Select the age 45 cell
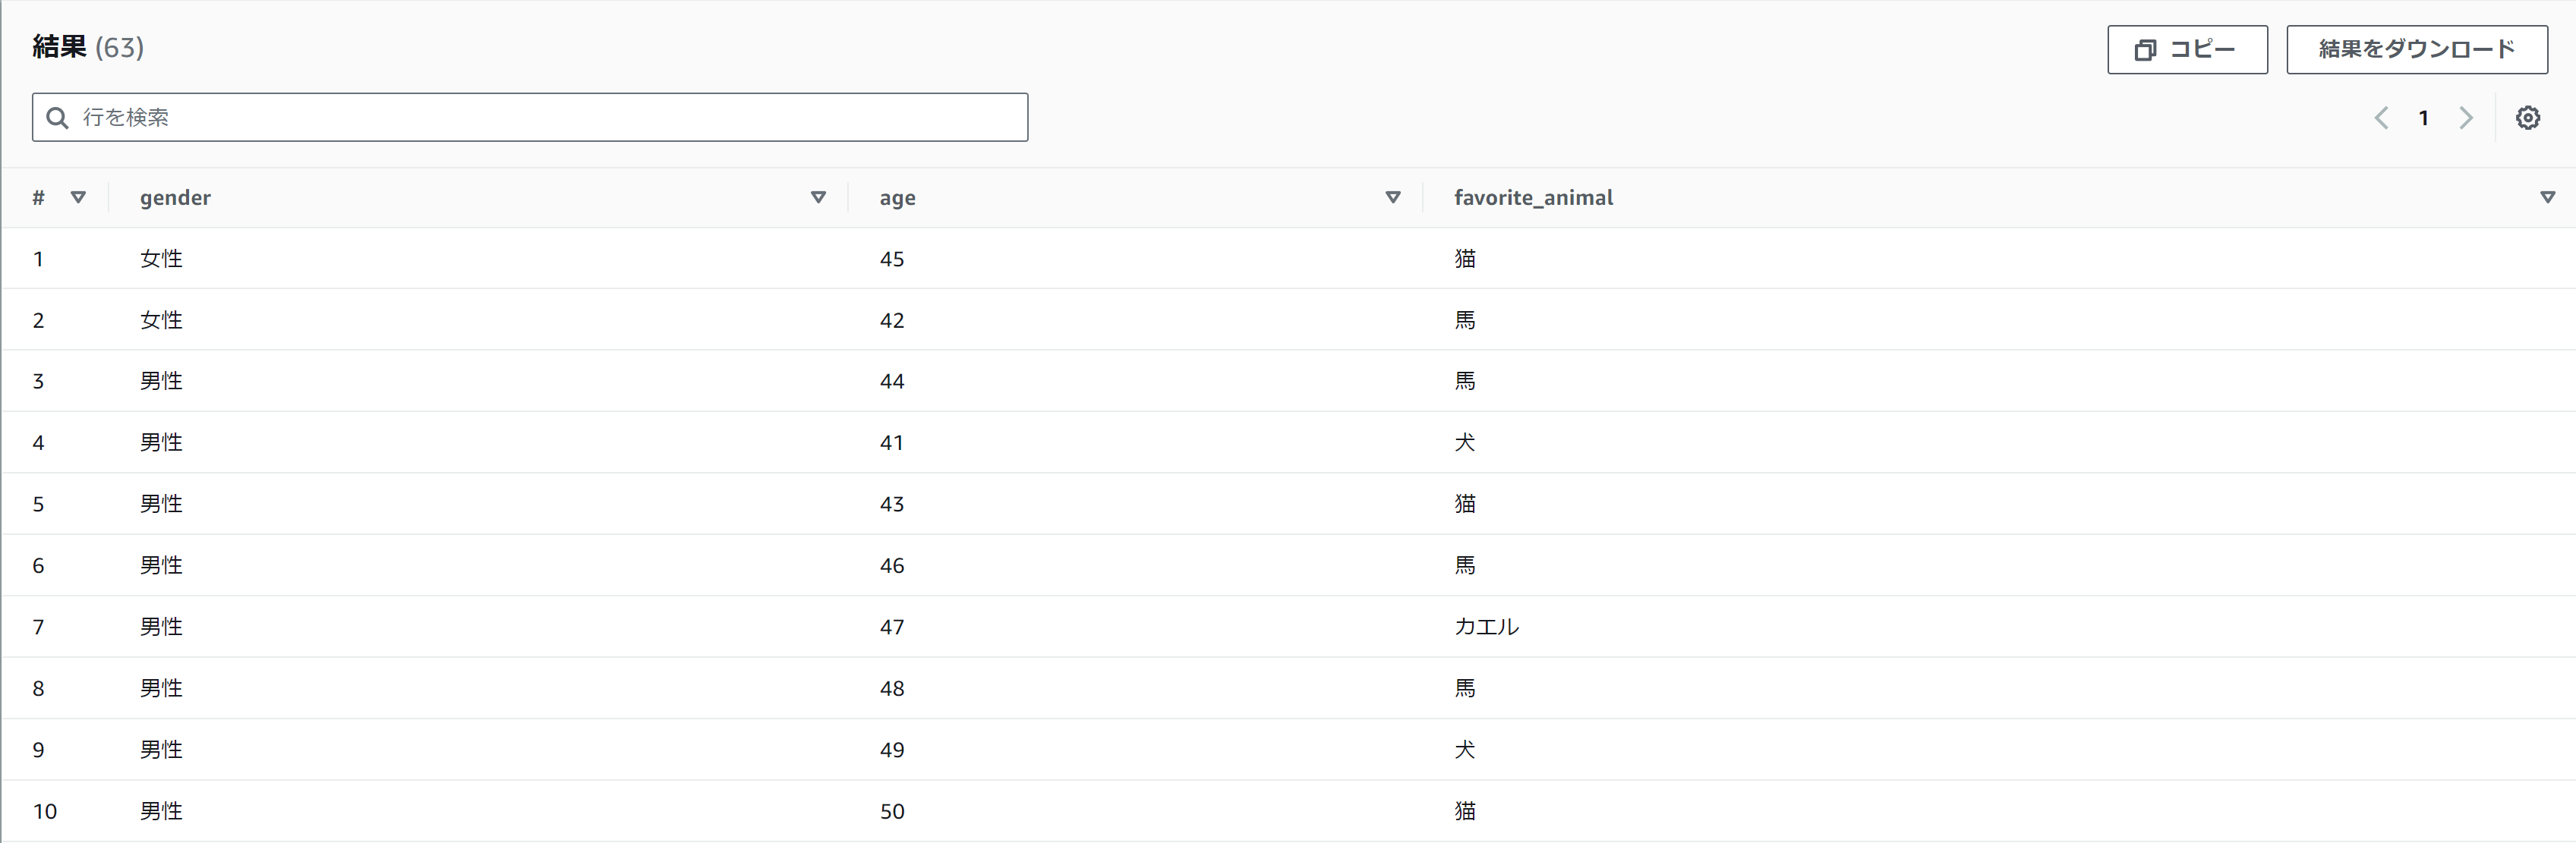The height and width of the screenshot is (843, 2576). tap(891, 259)
